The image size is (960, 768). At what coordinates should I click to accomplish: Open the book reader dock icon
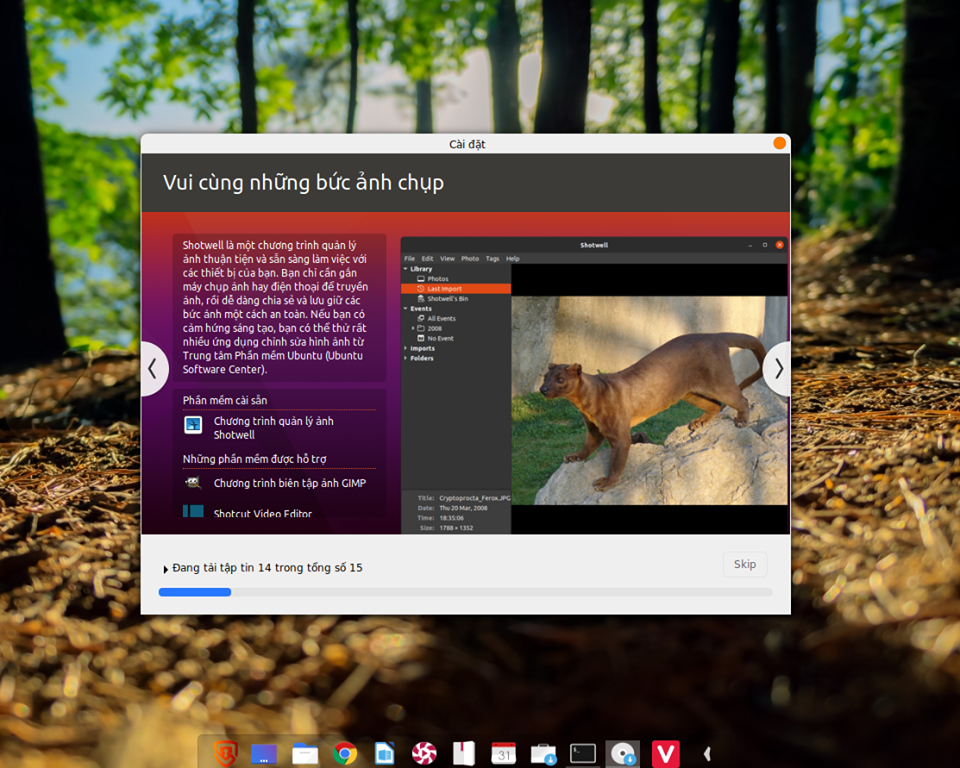464,753
